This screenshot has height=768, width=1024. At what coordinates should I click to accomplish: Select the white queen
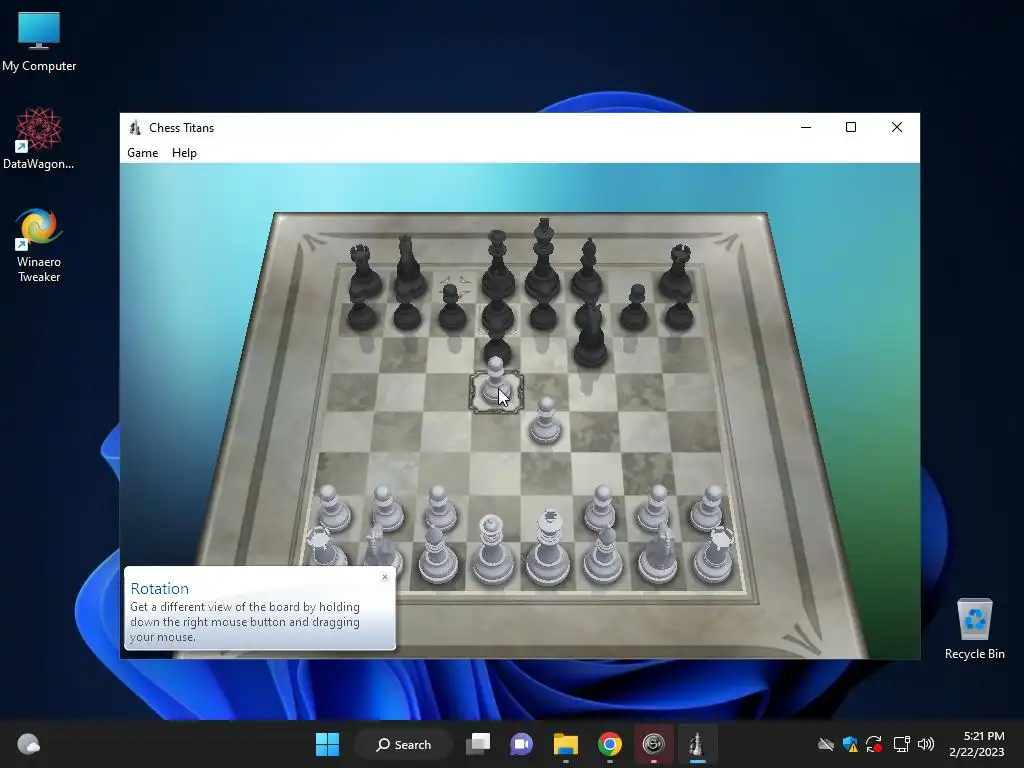492,550
